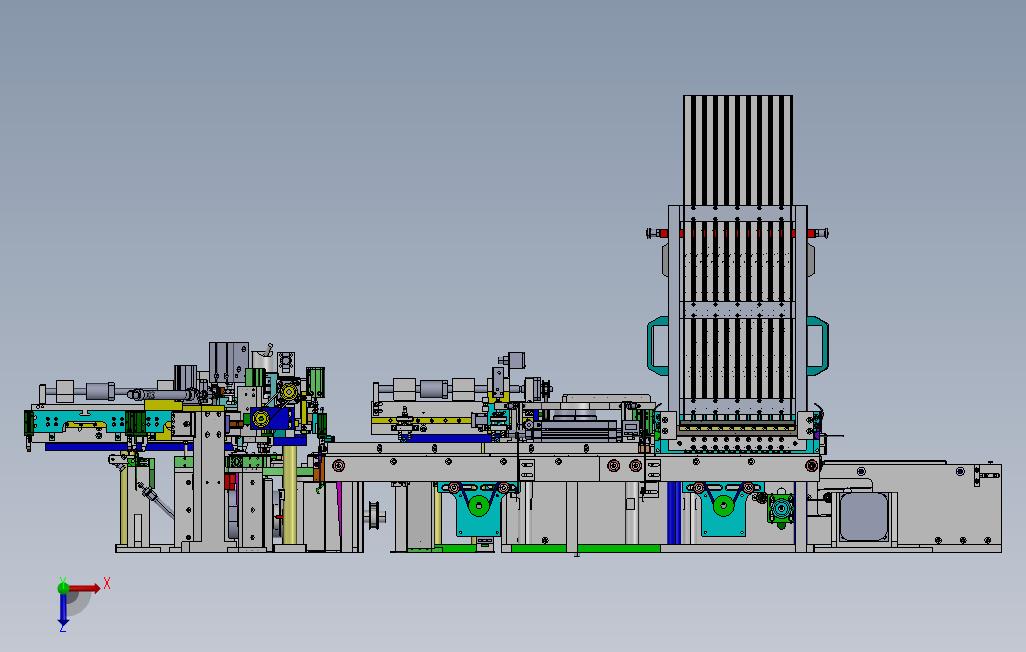
Task: Select the right teal handle on the magazine frame
Action: 817,346
